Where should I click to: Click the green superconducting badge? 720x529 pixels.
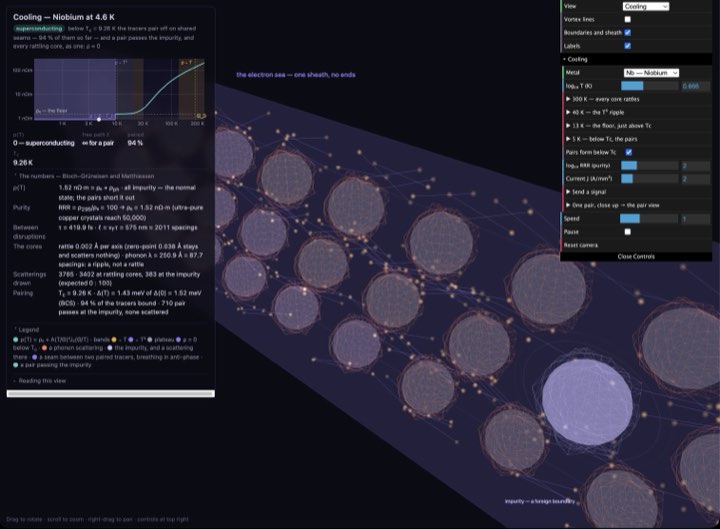click(38, 28)
